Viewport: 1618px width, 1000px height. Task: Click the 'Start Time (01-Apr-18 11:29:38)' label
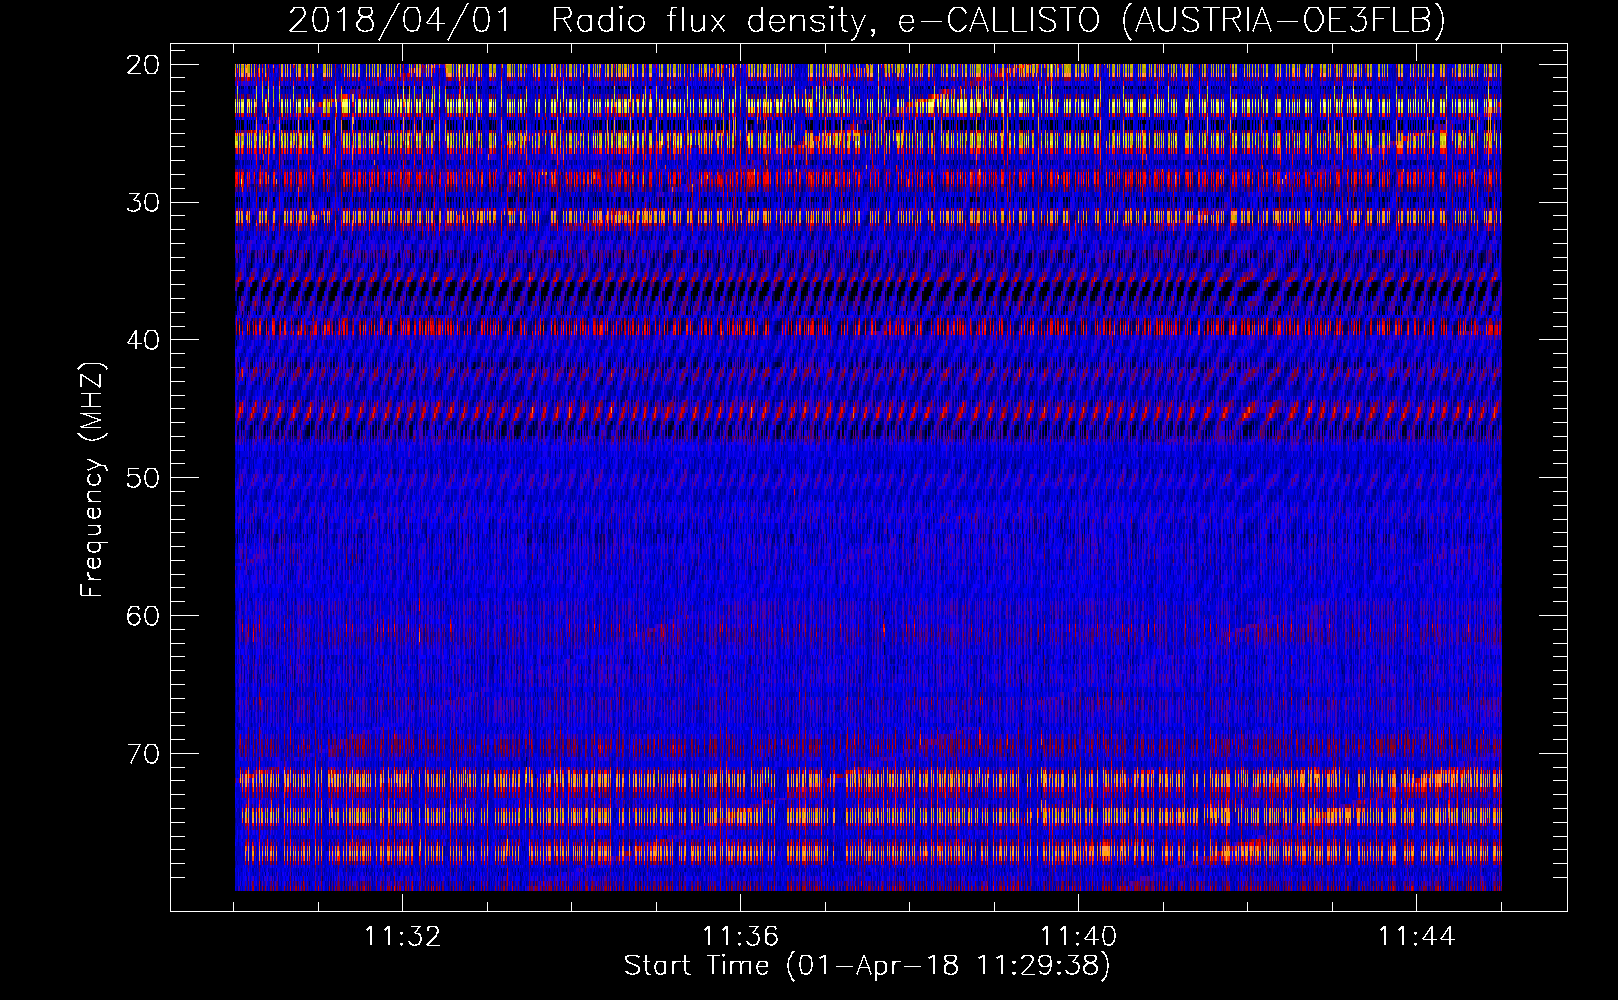click(867, 966)
